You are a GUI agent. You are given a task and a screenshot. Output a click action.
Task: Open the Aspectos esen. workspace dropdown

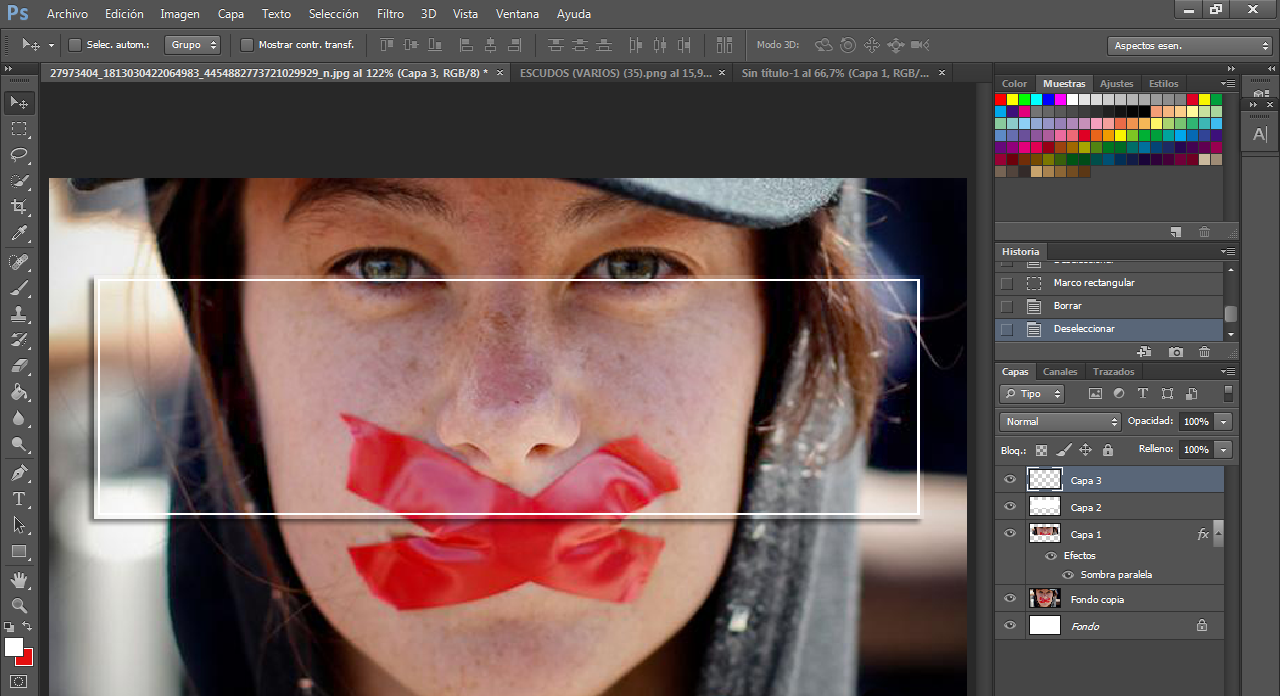1189,46
